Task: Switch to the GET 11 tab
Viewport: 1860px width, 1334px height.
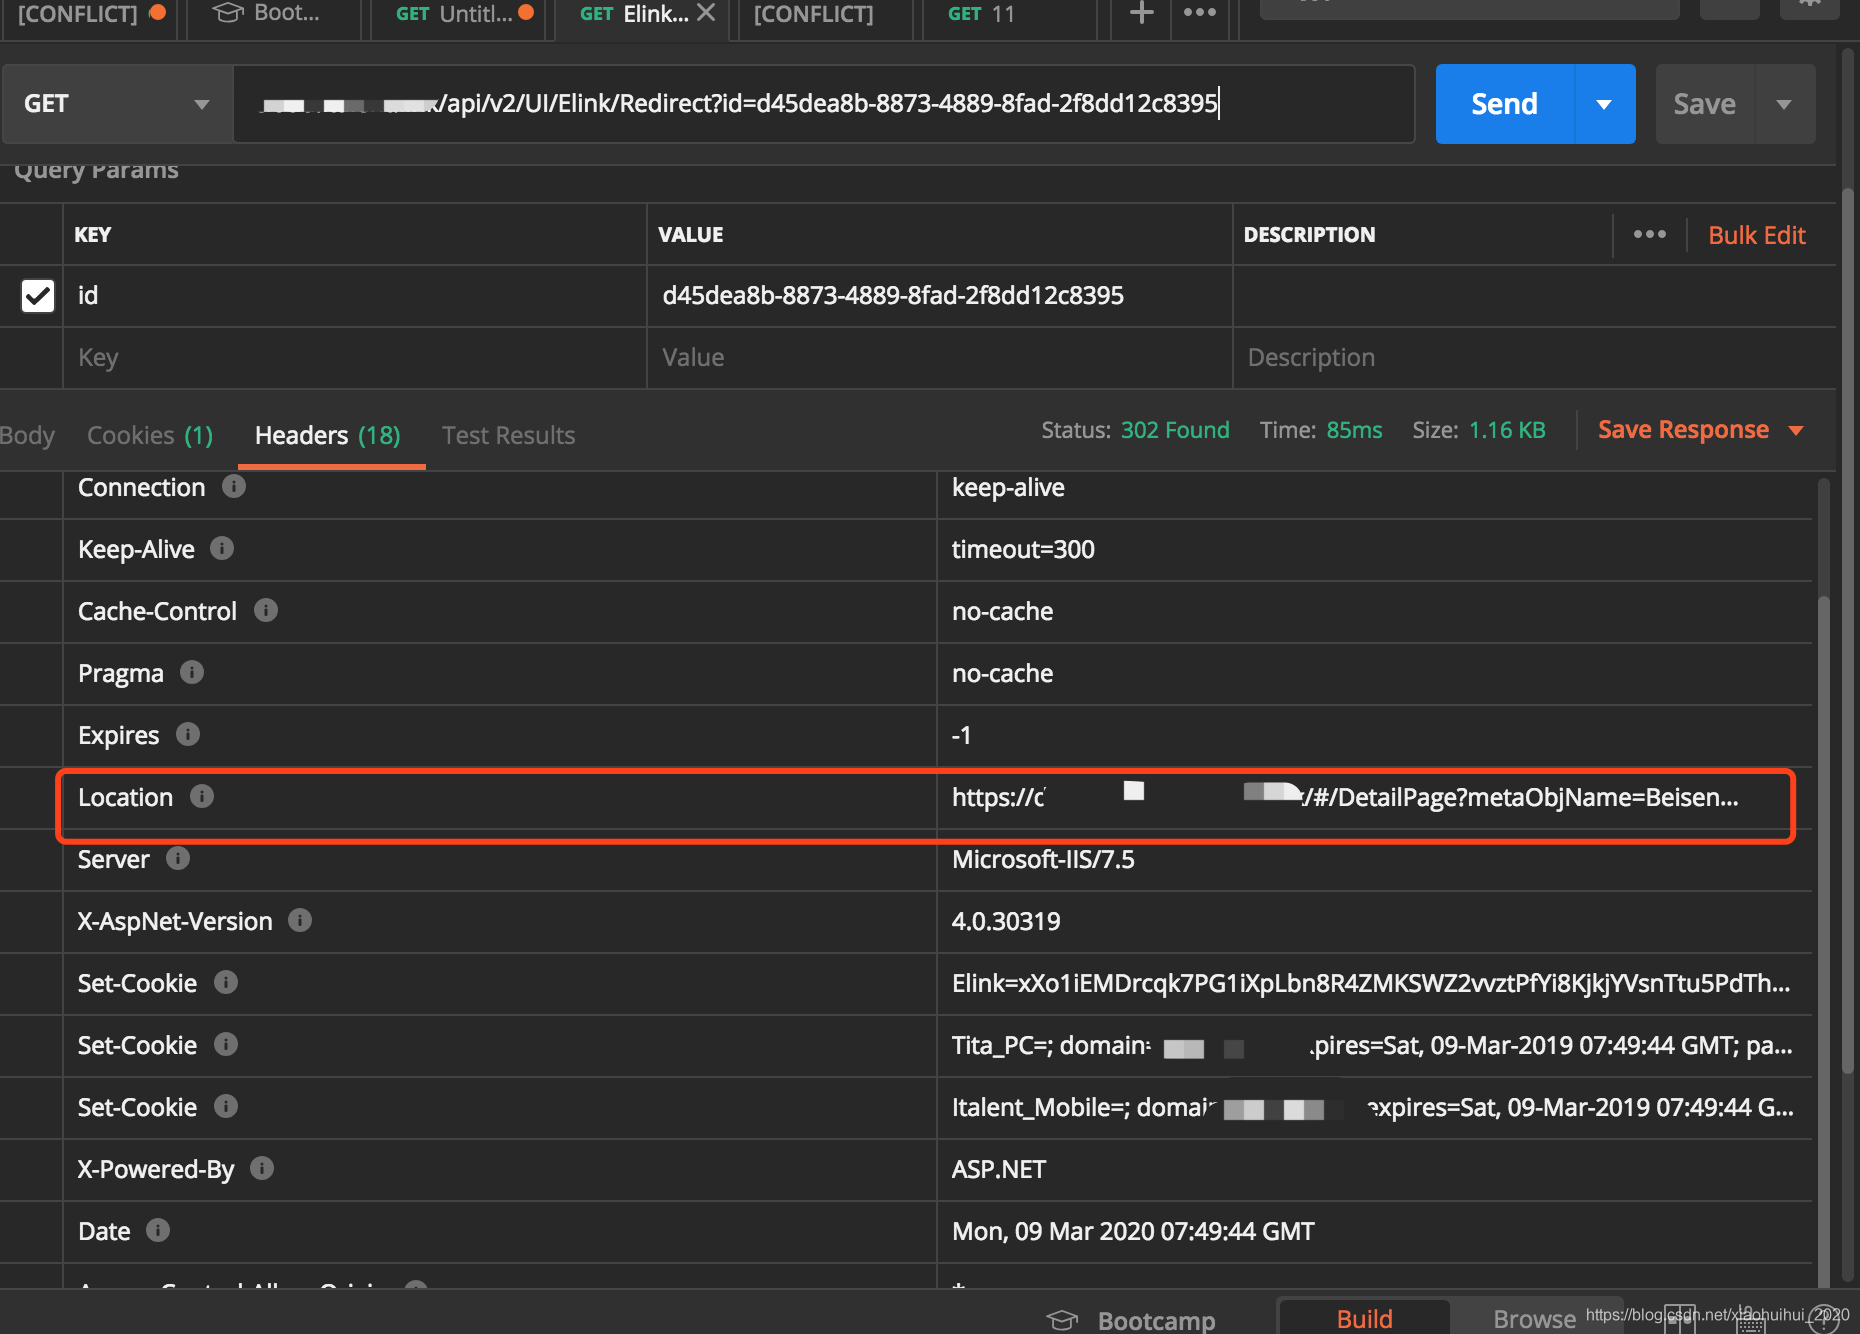Action: point(1010,14)
